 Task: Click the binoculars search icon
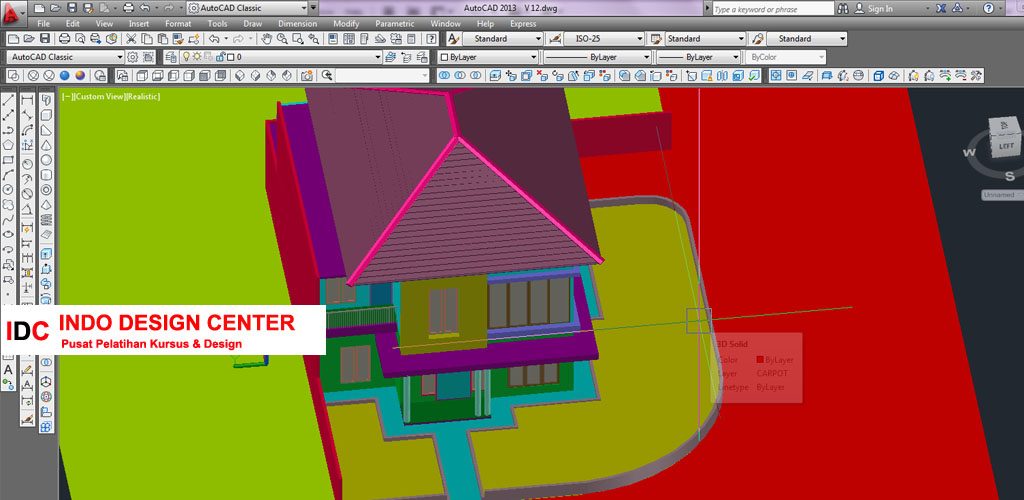(x=843, y=8)
